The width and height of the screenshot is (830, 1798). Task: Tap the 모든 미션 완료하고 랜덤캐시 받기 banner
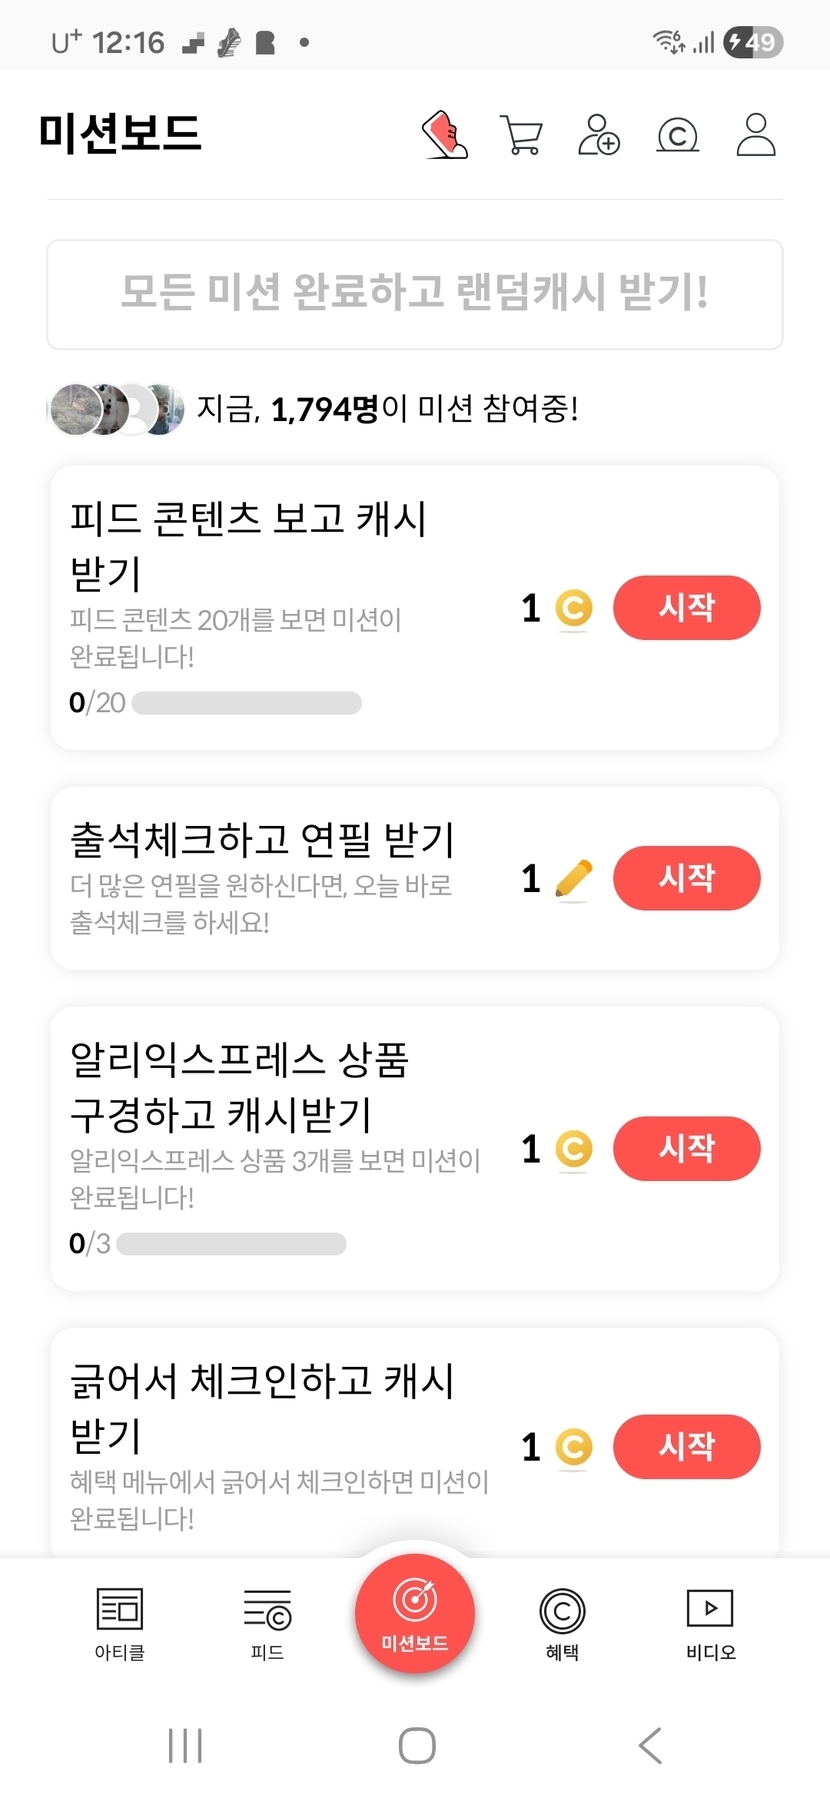415,294
